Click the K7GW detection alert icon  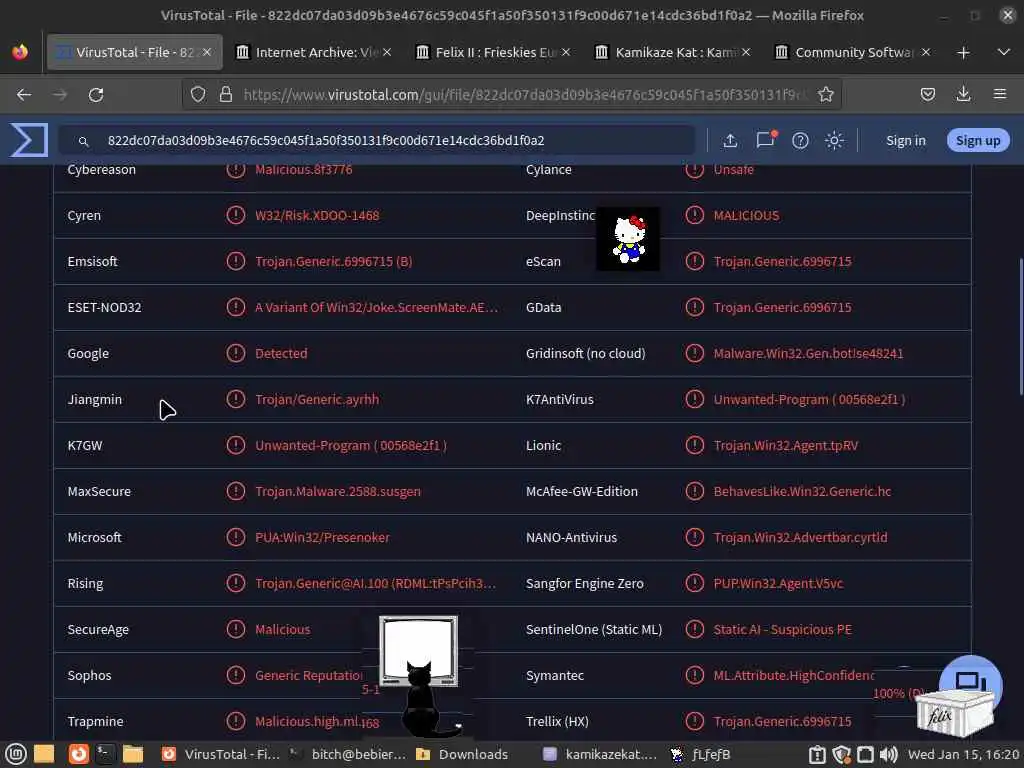pos(235,445)
